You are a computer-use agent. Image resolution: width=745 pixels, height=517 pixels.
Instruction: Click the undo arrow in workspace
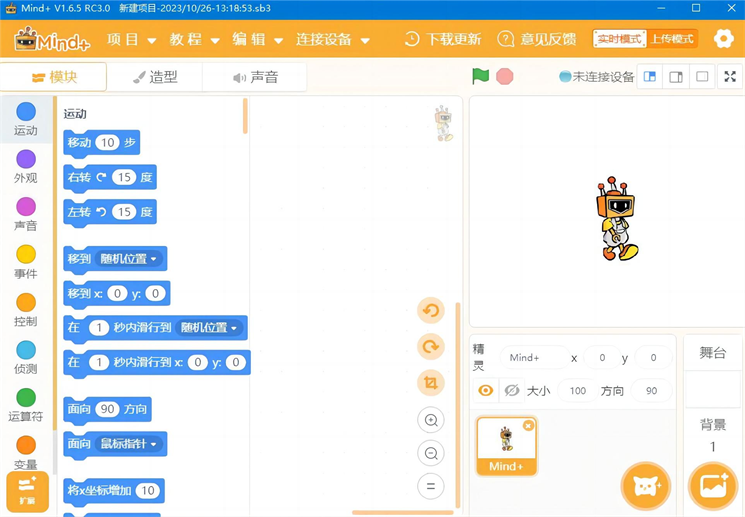tap(431, 311)
